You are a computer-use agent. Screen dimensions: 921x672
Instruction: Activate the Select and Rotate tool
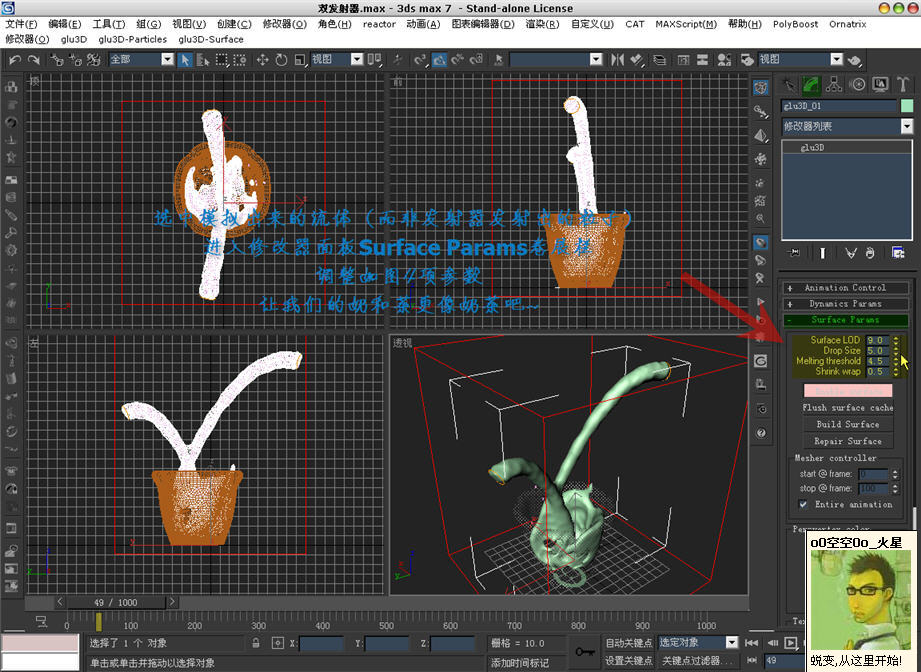(x=281, y=59)
